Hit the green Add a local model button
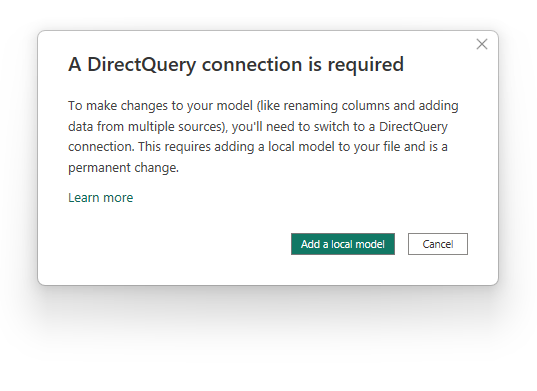Image resolution: width=537 pixels, height=391 pixels. pyautogui.click(x=343, y=244)
